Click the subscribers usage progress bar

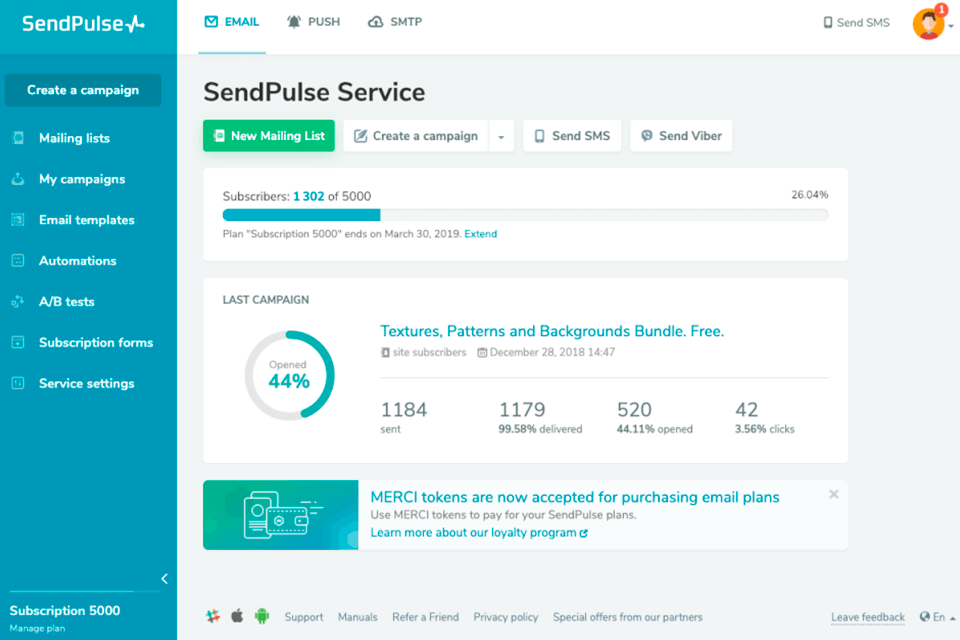525,215
